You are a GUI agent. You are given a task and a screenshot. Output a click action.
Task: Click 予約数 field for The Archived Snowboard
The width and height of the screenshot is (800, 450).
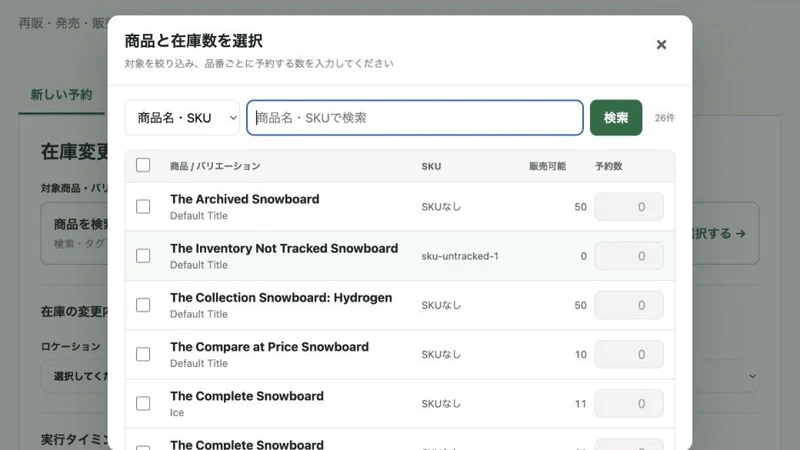tap(629, 207)
